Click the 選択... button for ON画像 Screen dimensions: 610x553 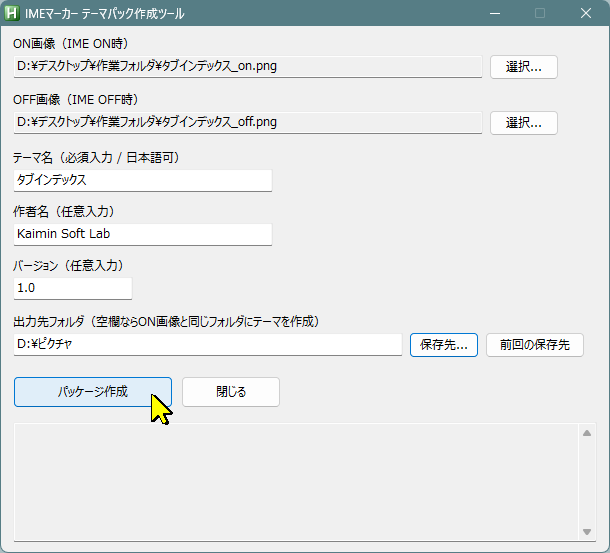[524, 67]
